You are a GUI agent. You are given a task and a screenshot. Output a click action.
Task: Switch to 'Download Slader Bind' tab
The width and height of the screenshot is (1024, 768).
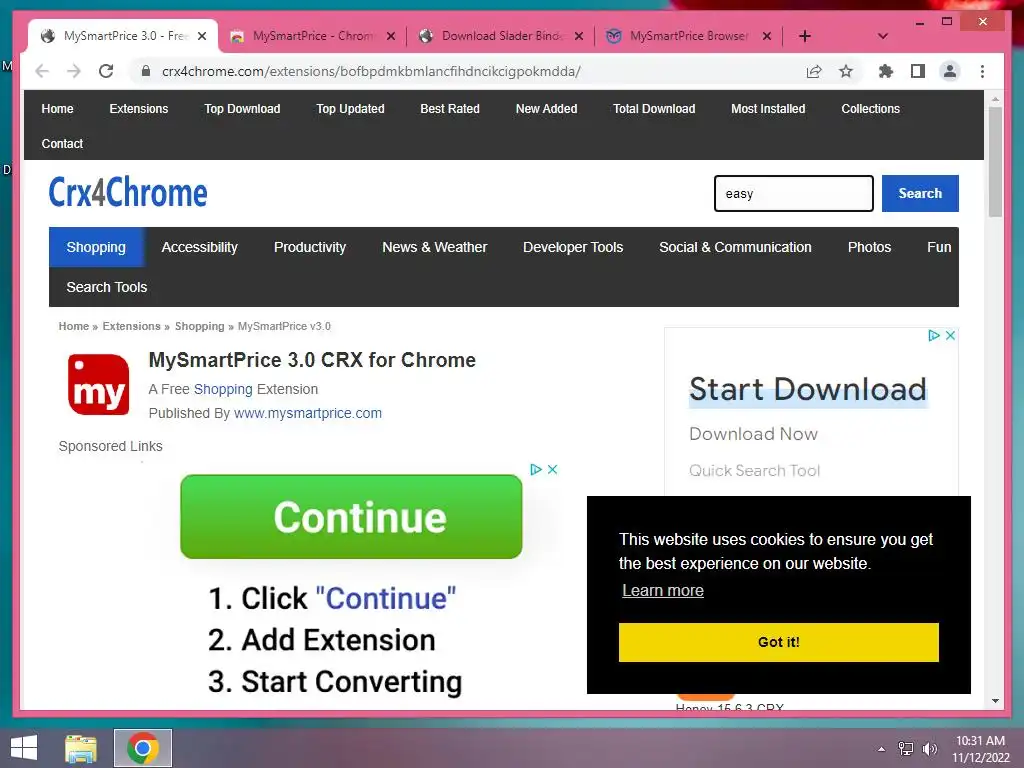coord(500,36)
